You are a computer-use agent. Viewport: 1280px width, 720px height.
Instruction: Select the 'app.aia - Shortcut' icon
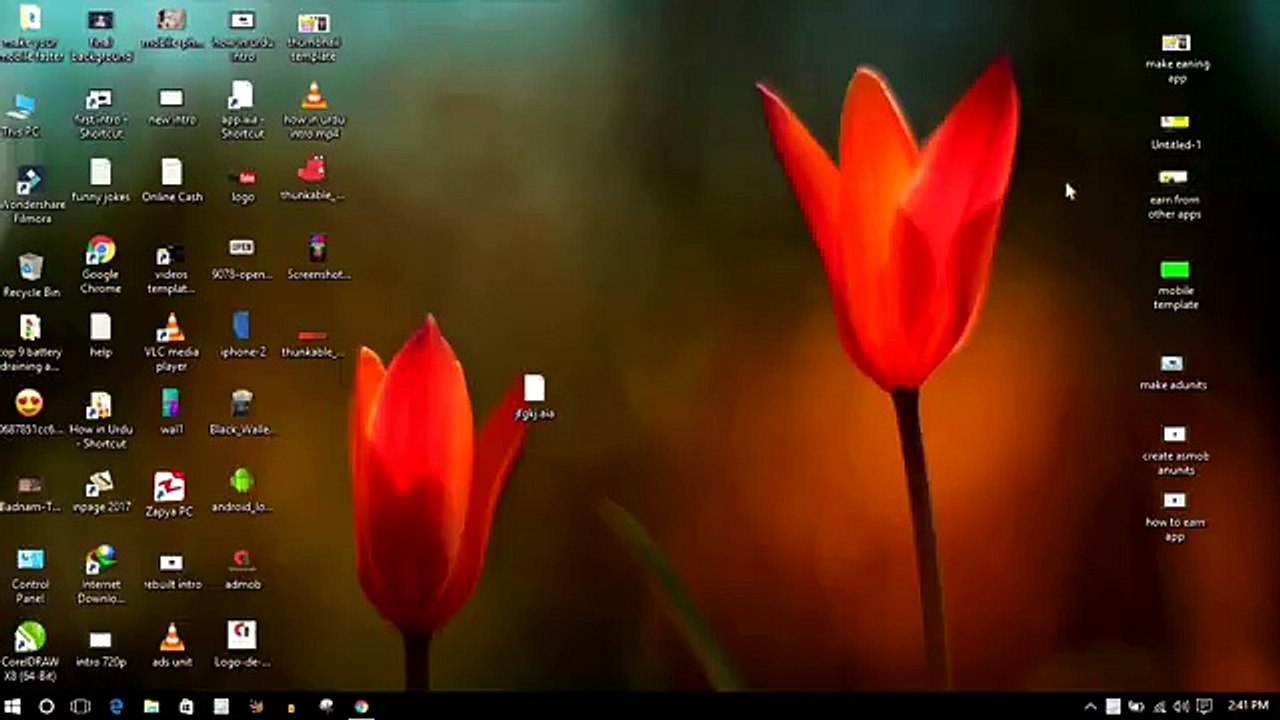(241, 111)
